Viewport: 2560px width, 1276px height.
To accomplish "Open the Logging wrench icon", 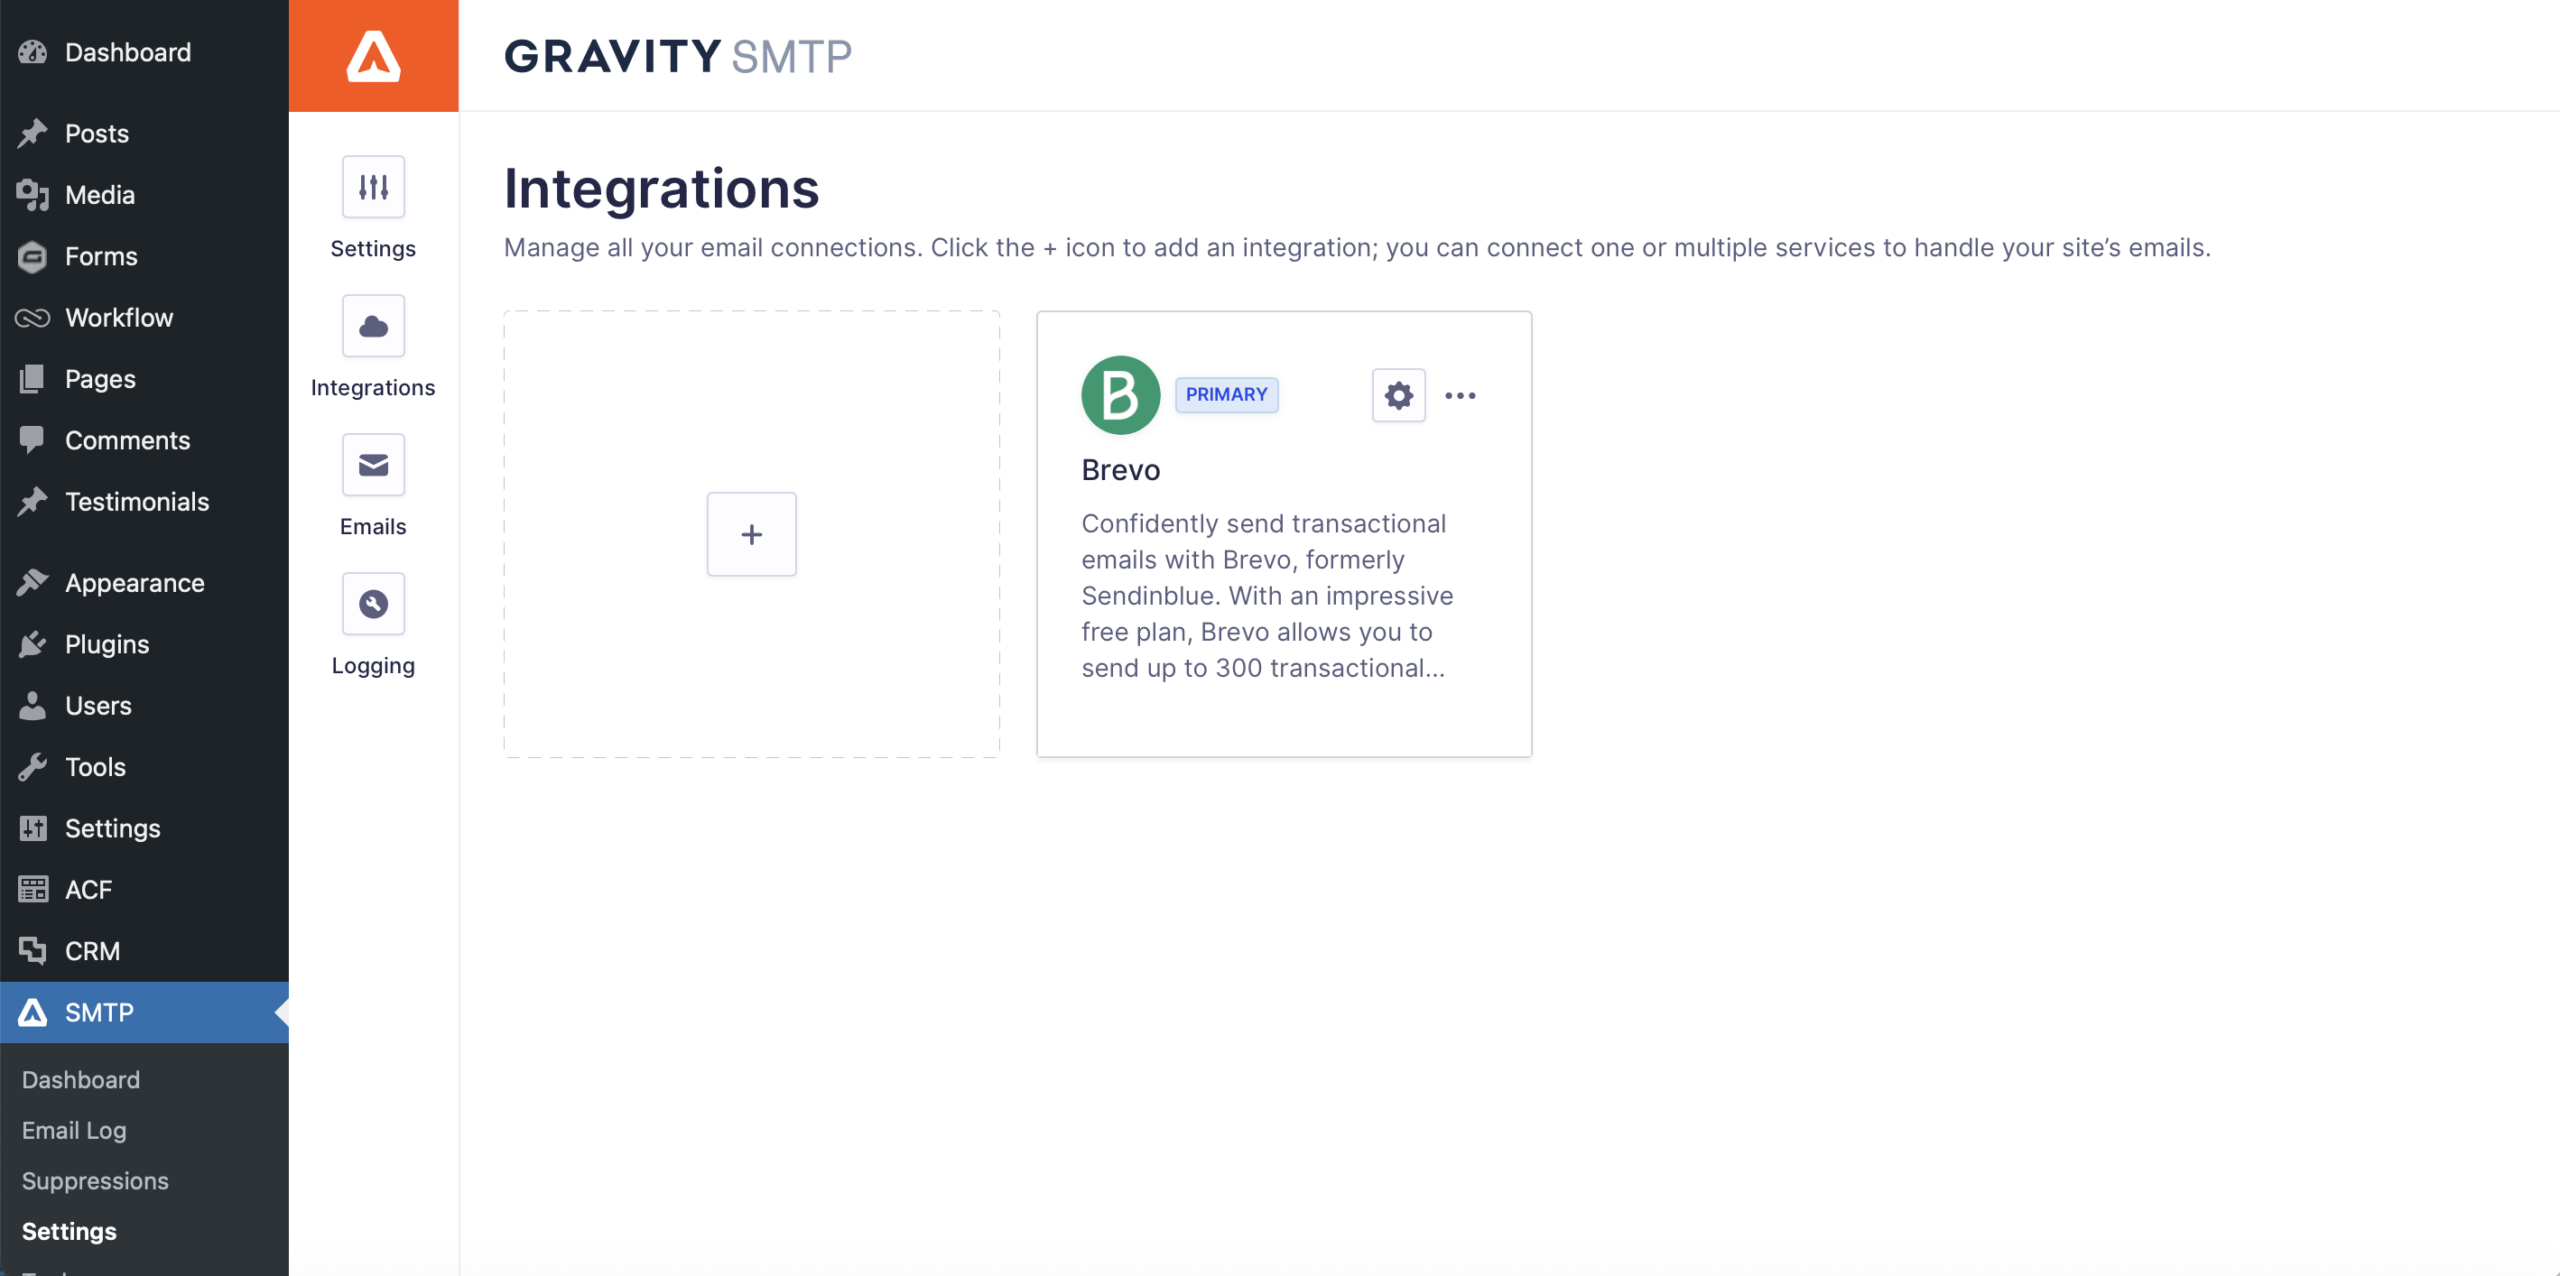I will click(x=373, y=604).
